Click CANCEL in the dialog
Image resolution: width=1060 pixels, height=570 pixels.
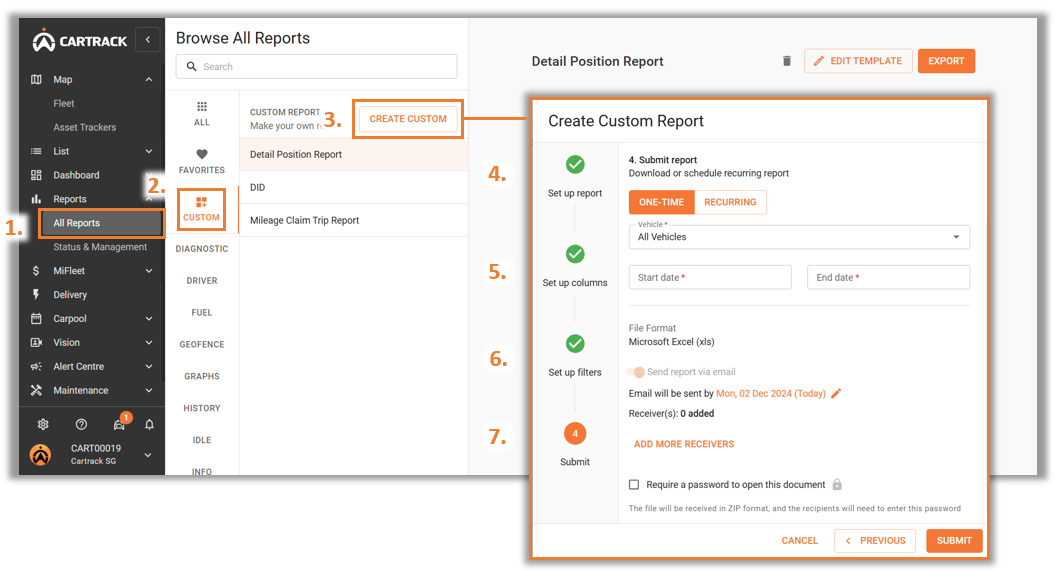click(799, 541)
